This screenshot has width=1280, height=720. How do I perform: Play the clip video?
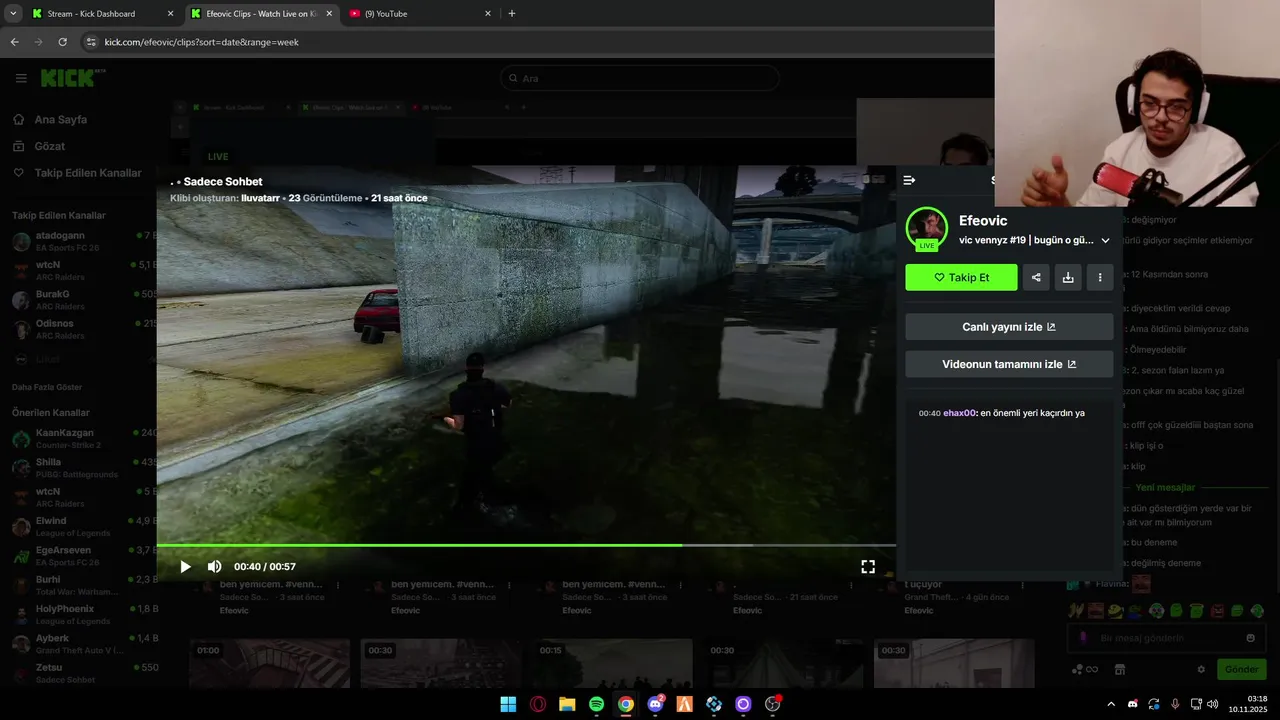tap(185, 567)
